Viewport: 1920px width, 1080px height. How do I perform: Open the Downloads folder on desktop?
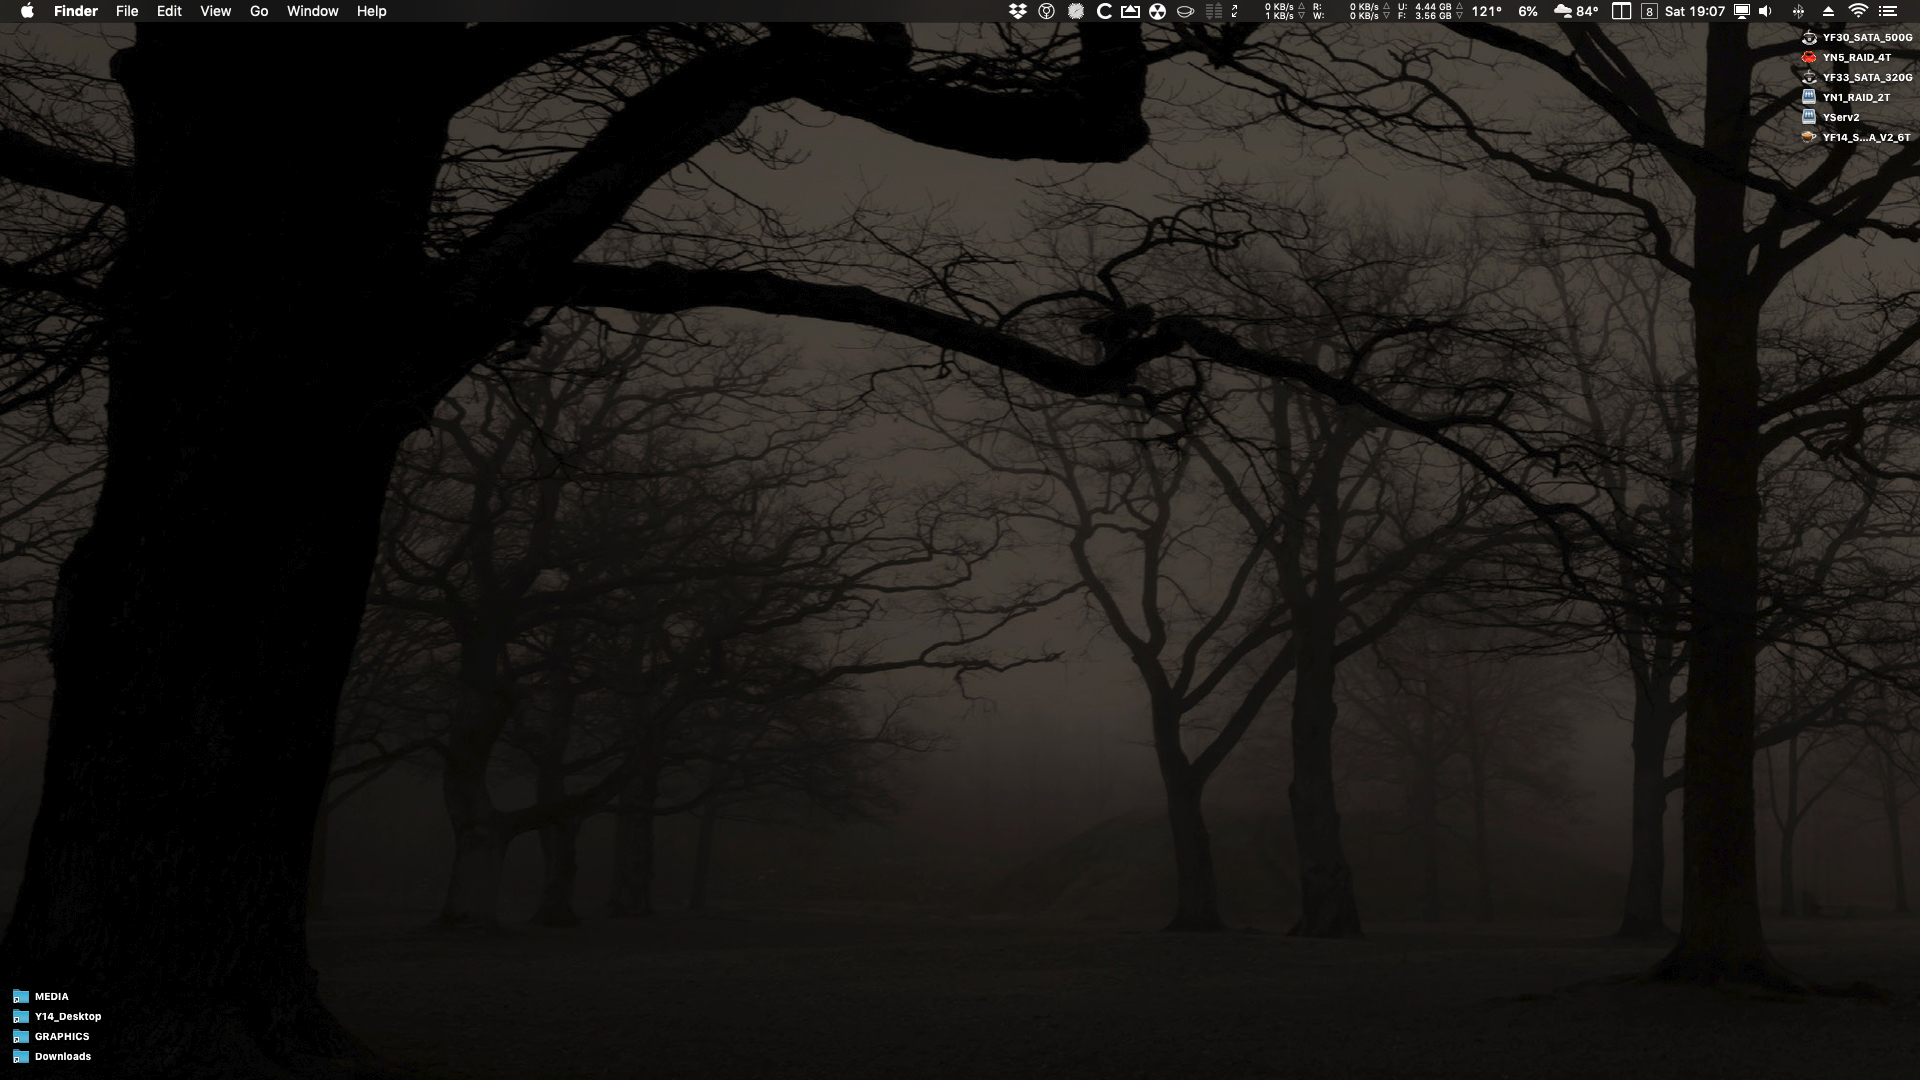[21, 1056]
